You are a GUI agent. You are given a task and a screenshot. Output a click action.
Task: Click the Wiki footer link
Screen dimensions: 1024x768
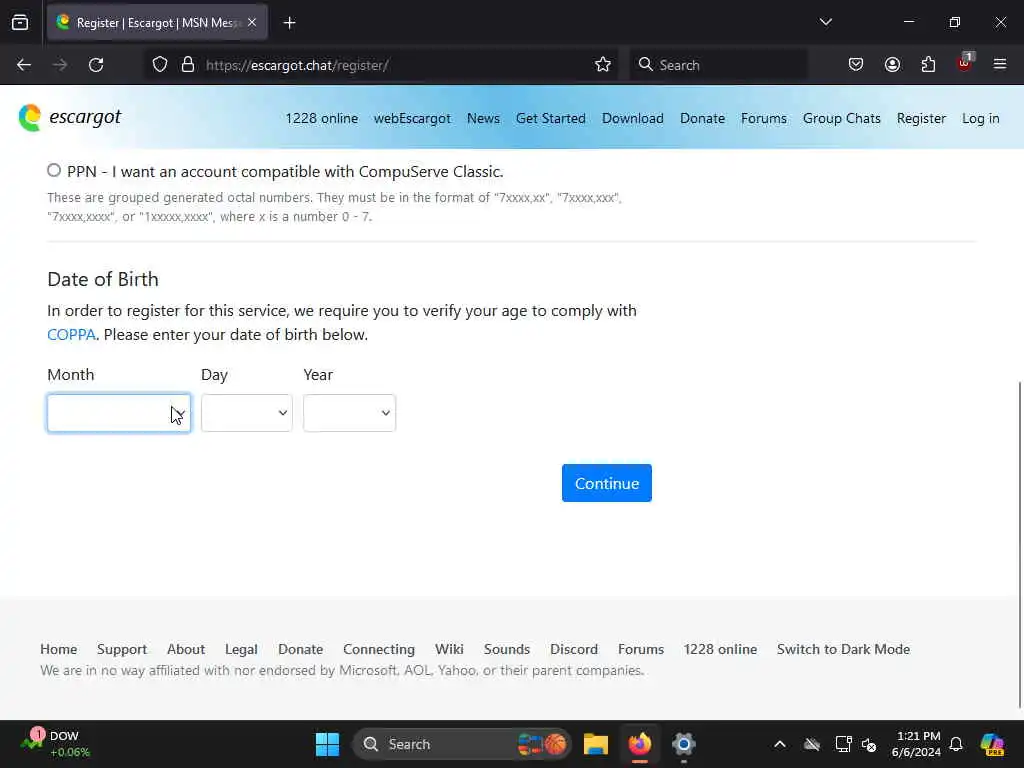point(449,649)
